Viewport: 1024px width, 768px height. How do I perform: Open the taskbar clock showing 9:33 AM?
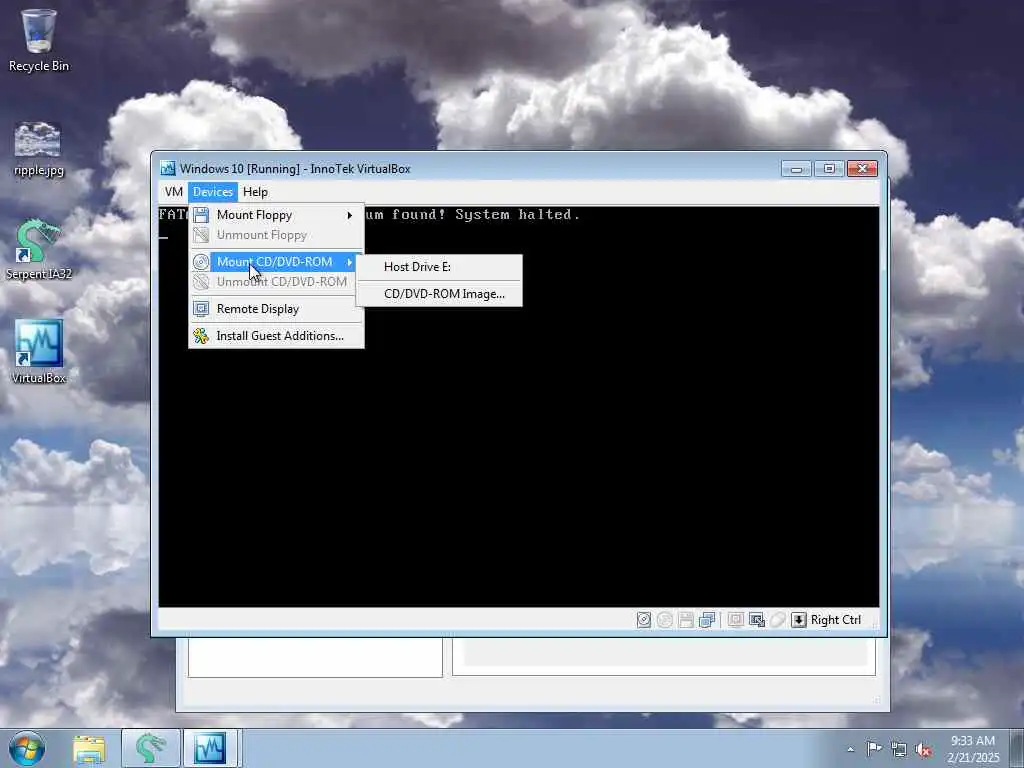pyautogui.click(x=973, y=749)
